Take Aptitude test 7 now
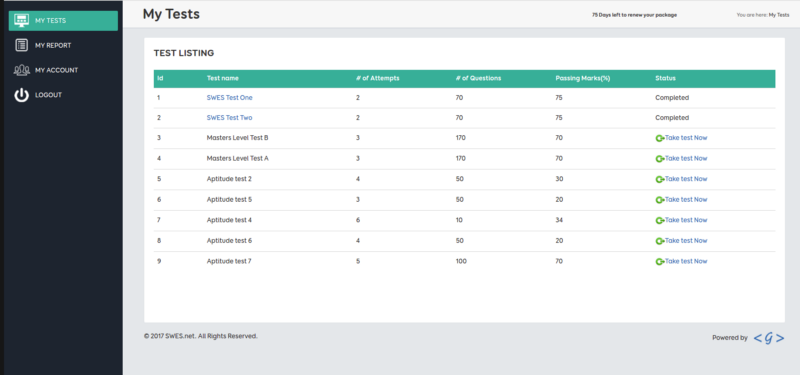This screenshot has width=800, height=375. (x=686, y=261)
